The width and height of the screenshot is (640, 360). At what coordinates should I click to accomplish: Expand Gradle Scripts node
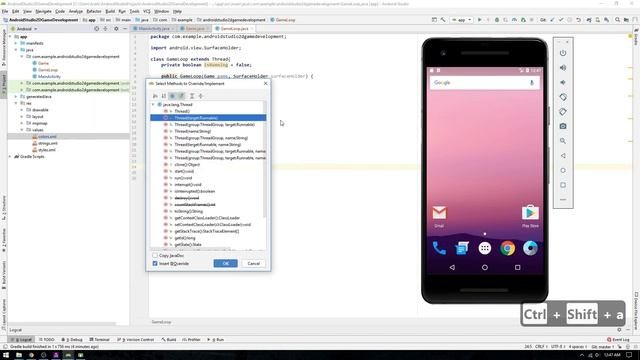(x=10, y=157)
